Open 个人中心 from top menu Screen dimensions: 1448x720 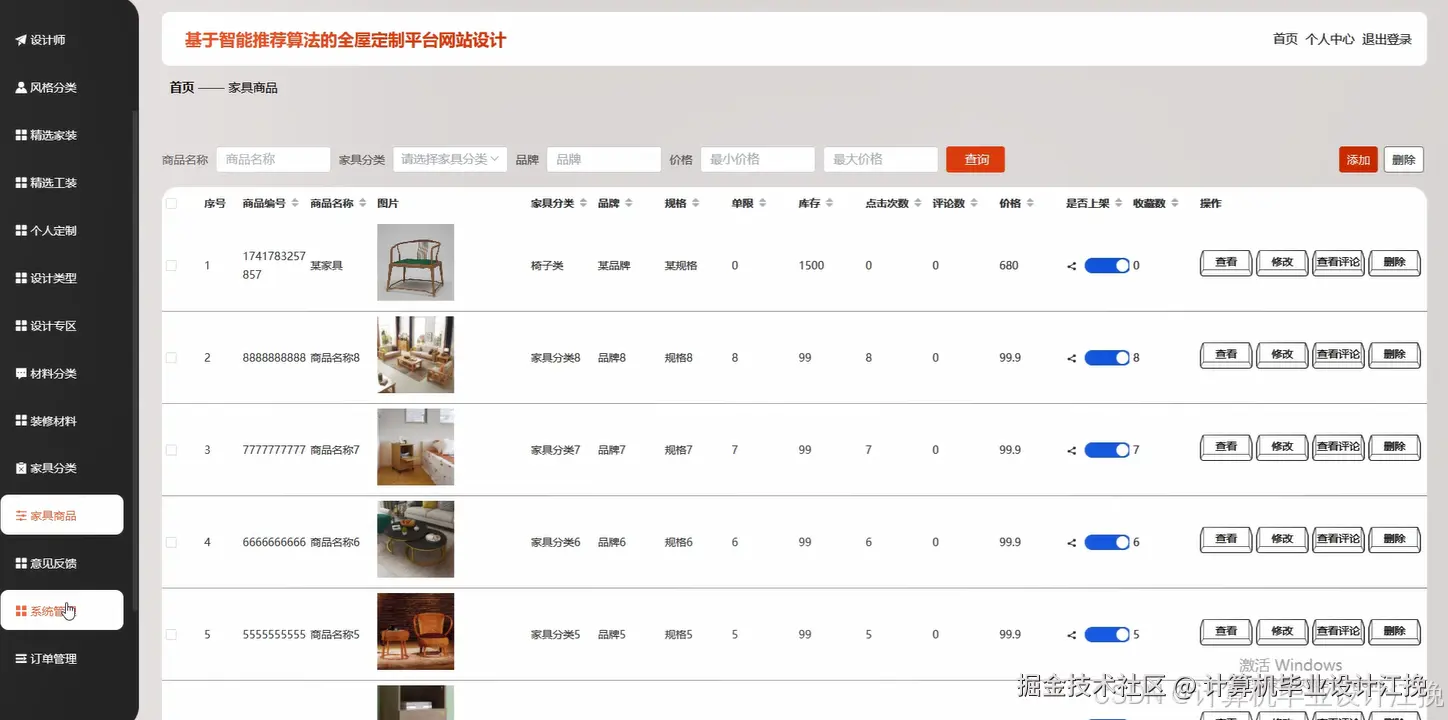click(x=1328, y=39)
